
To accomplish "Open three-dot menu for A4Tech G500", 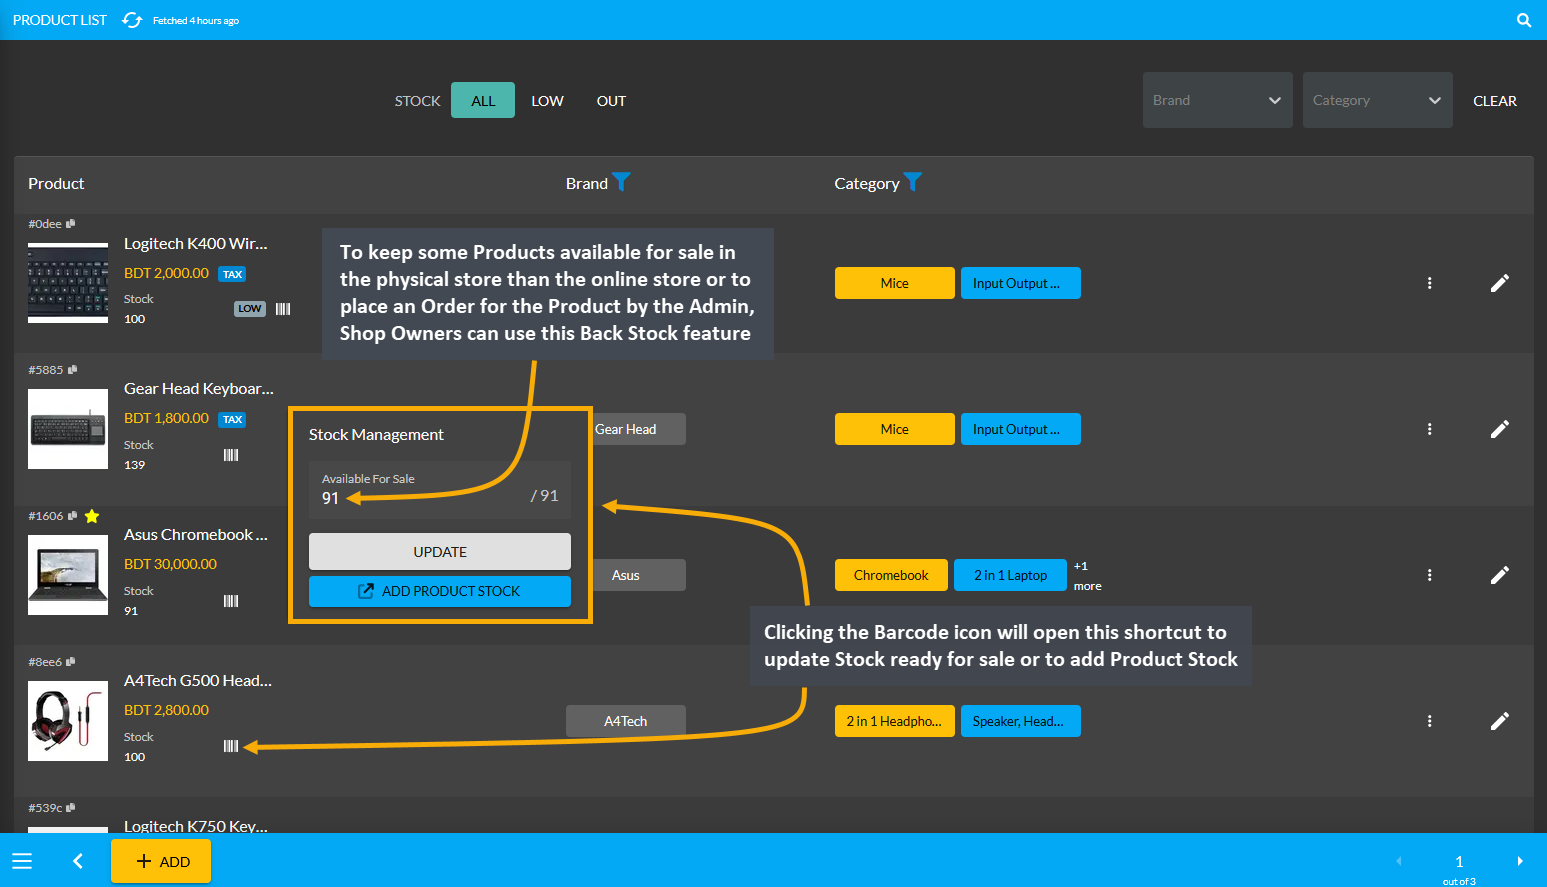I will tap(1429, 721).
